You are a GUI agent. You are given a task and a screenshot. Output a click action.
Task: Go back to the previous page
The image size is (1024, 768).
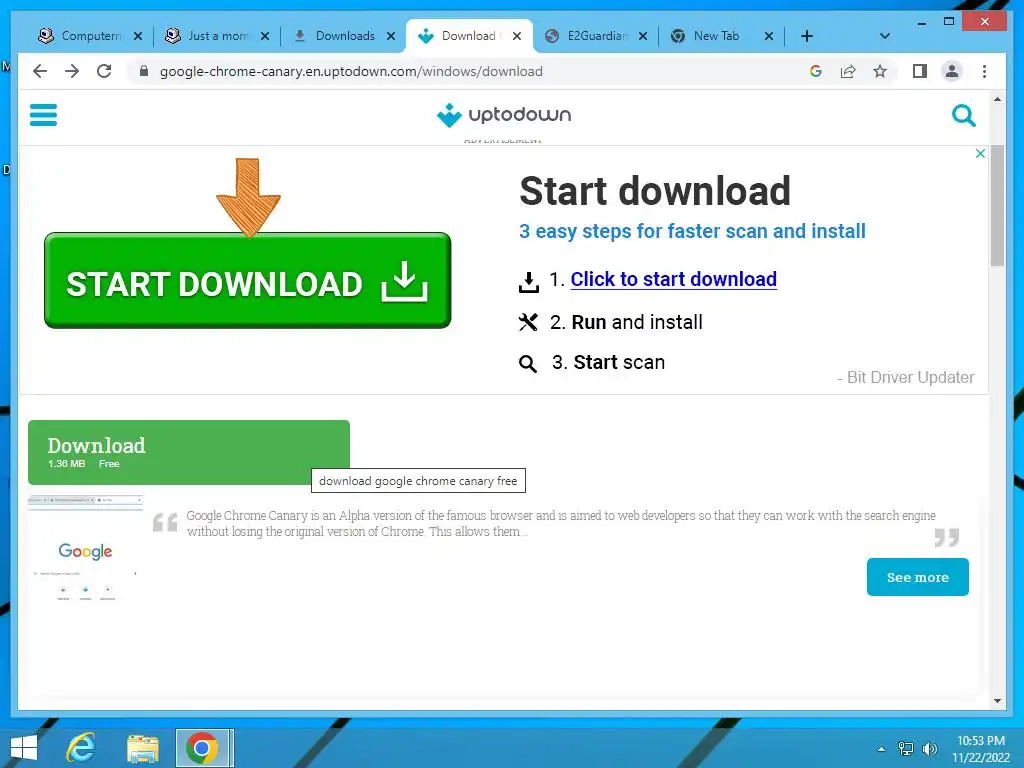point(40,71)
